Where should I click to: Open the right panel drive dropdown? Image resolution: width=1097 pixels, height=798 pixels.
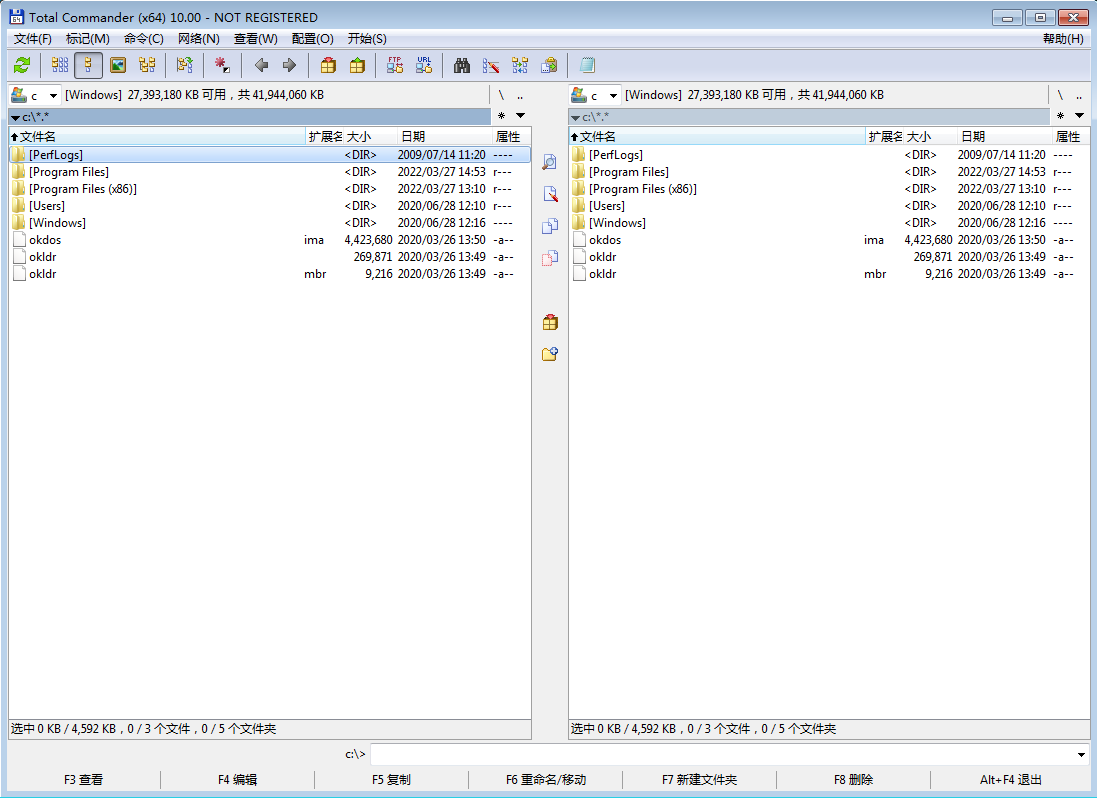click(x=594, y=95)
